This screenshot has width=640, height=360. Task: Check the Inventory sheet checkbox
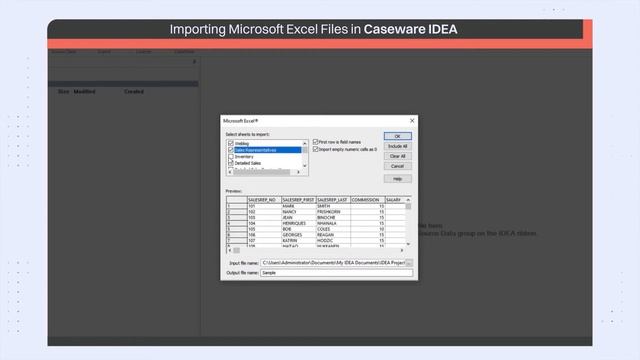(231, 156)
